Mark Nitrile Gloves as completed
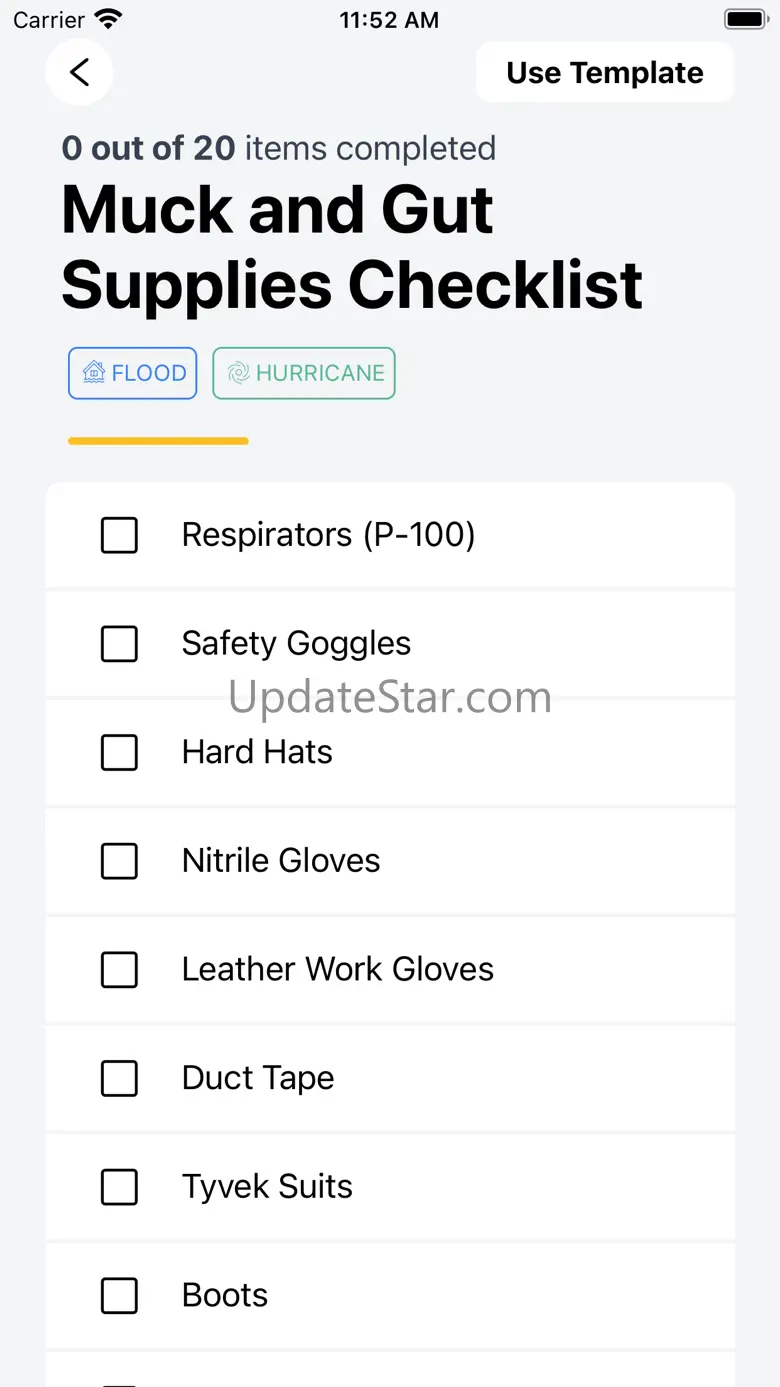Screen dimensions: 780x1387 tap(120, 861)
